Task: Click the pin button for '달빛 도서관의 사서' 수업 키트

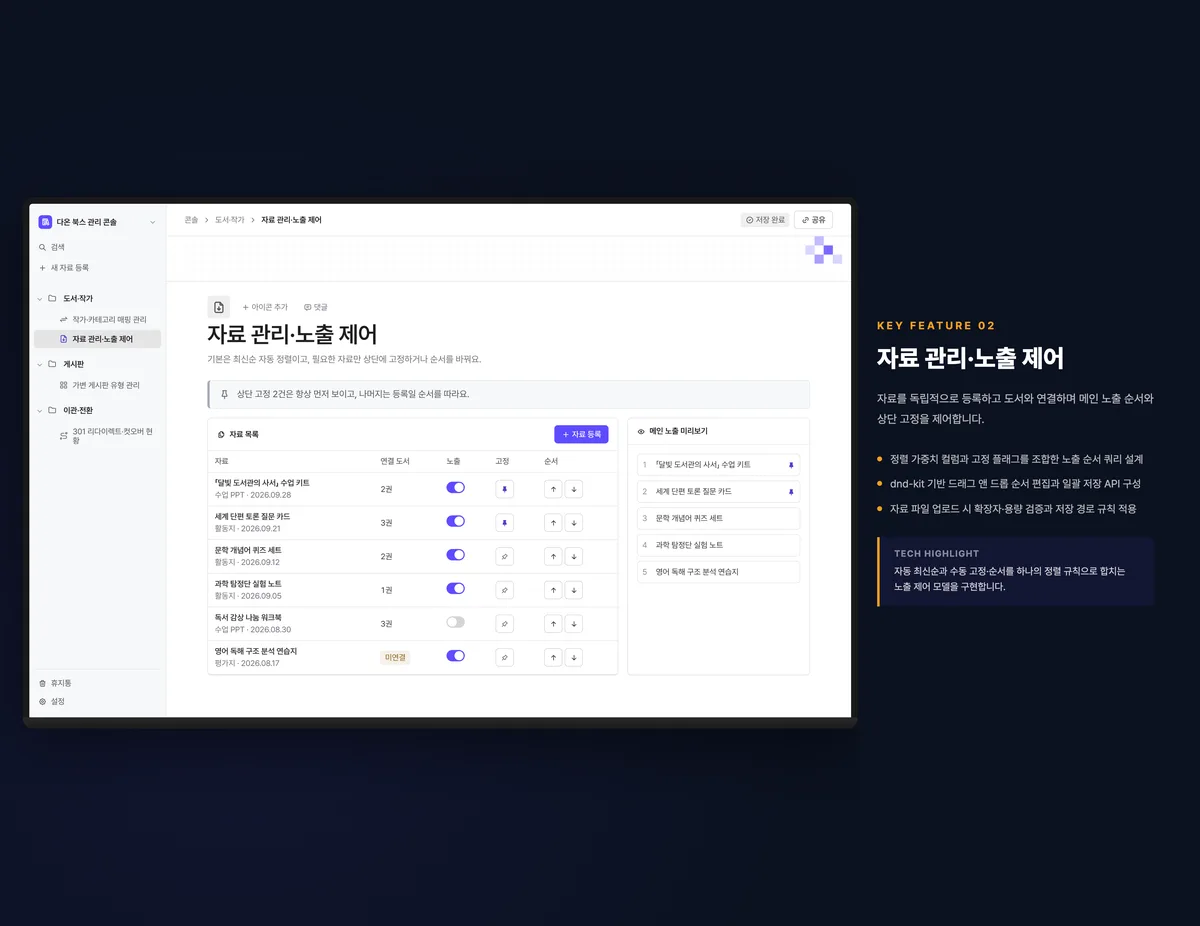Action: 505,489
